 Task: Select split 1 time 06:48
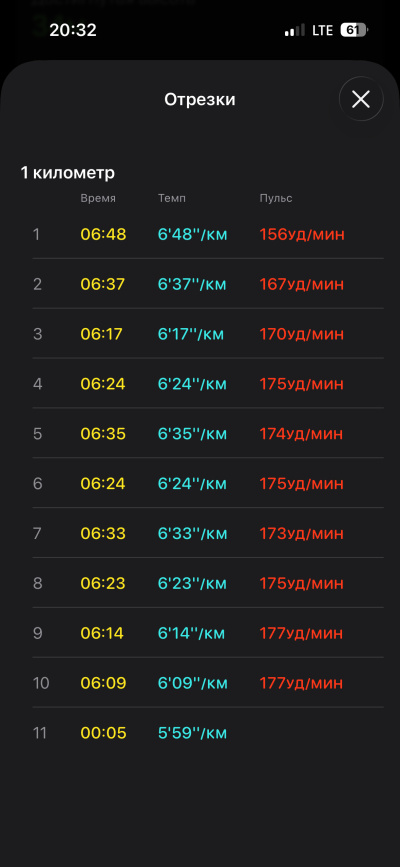click(x=103, y=234)
